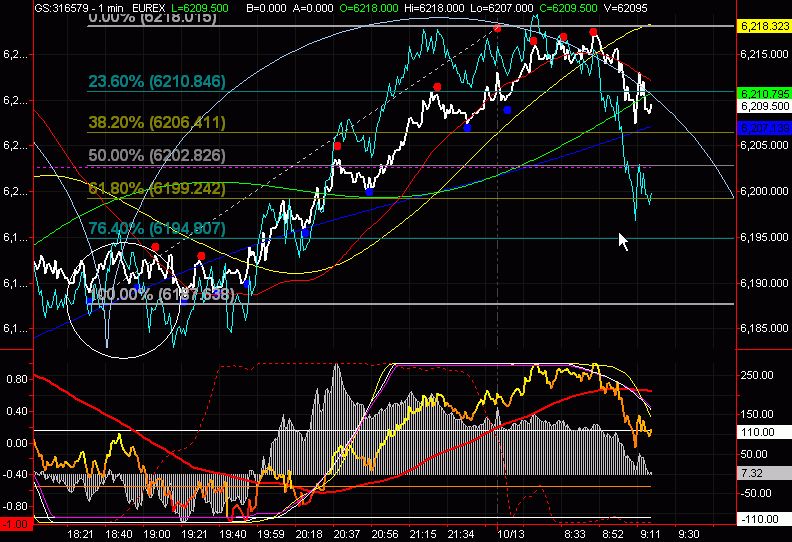792x542 pixels.
Task: Select the 0.00 left oscillator scale label
Action: (x=17, y=443)
